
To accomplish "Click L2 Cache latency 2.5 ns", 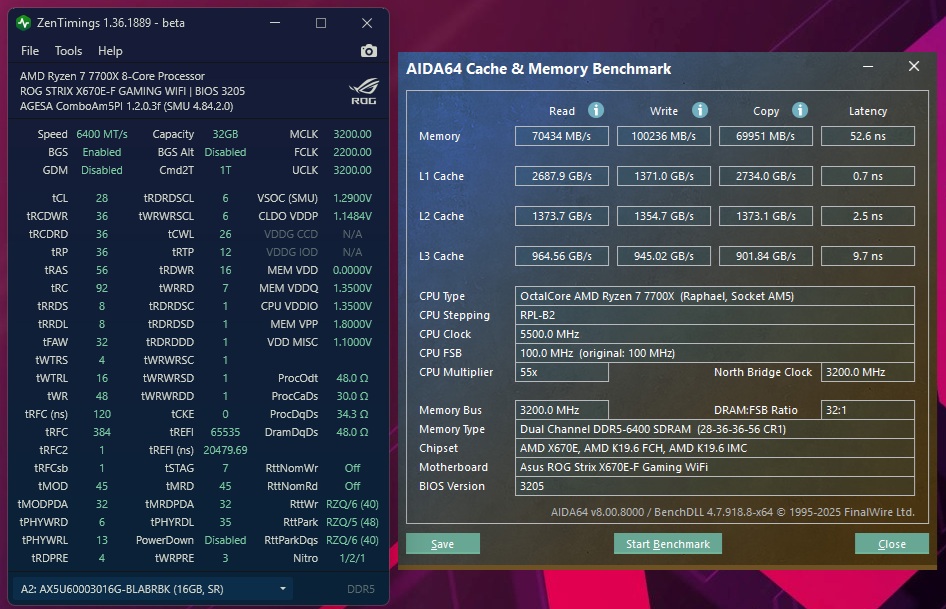I will pyautogui.click(x=868, y=216).
